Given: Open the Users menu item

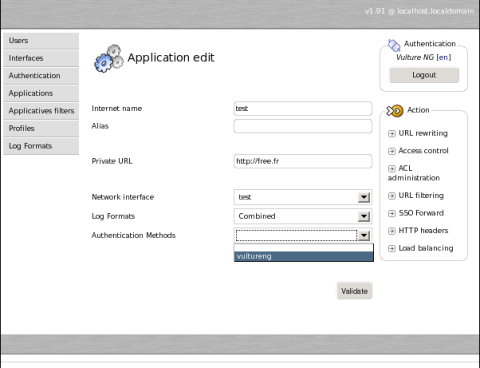Looking at the screenshot, I should [41, 41].
